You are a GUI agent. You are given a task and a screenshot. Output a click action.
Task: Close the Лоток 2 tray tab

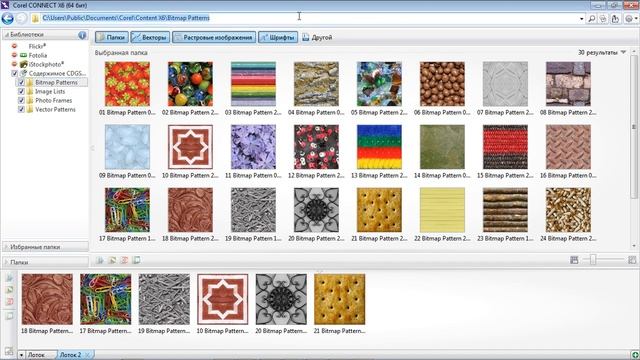[x=87, y=355]
